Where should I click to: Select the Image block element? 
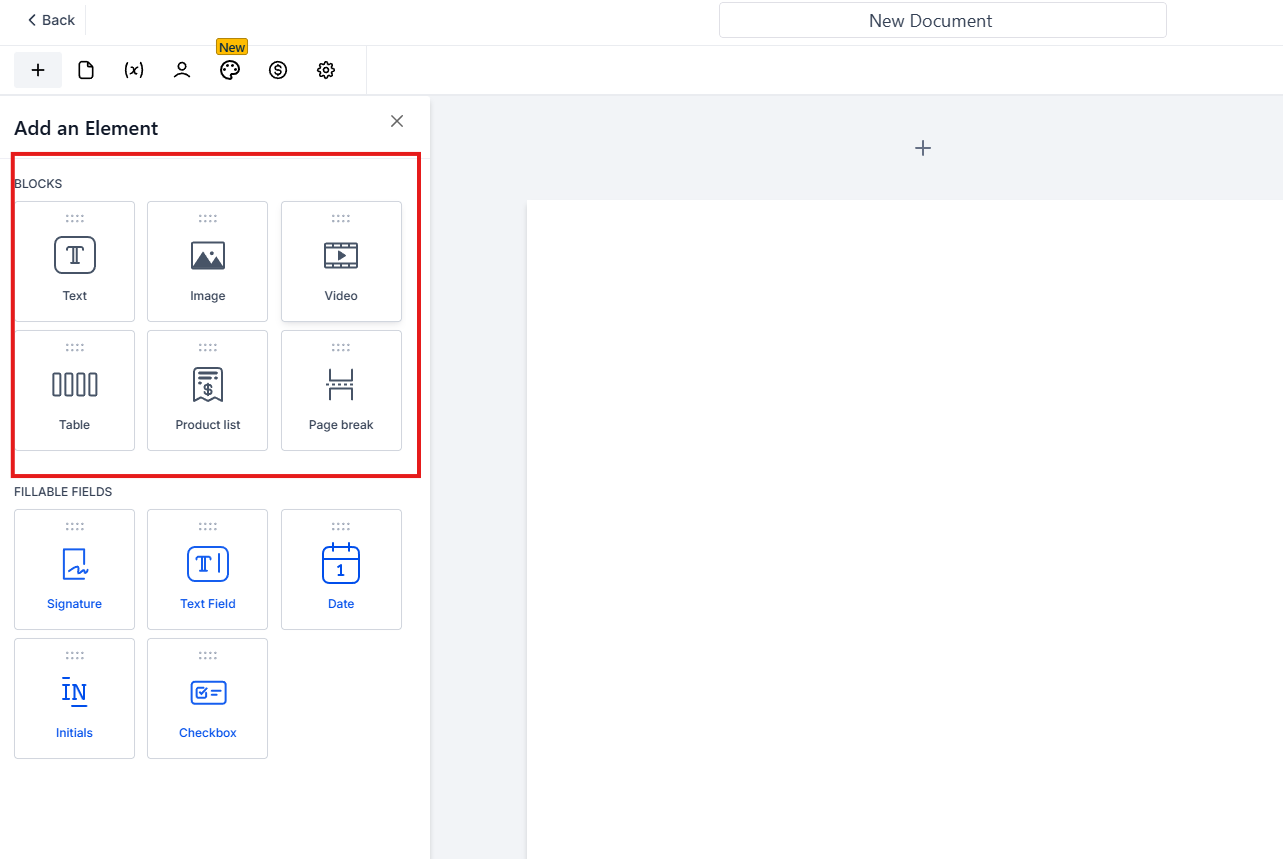208,262
